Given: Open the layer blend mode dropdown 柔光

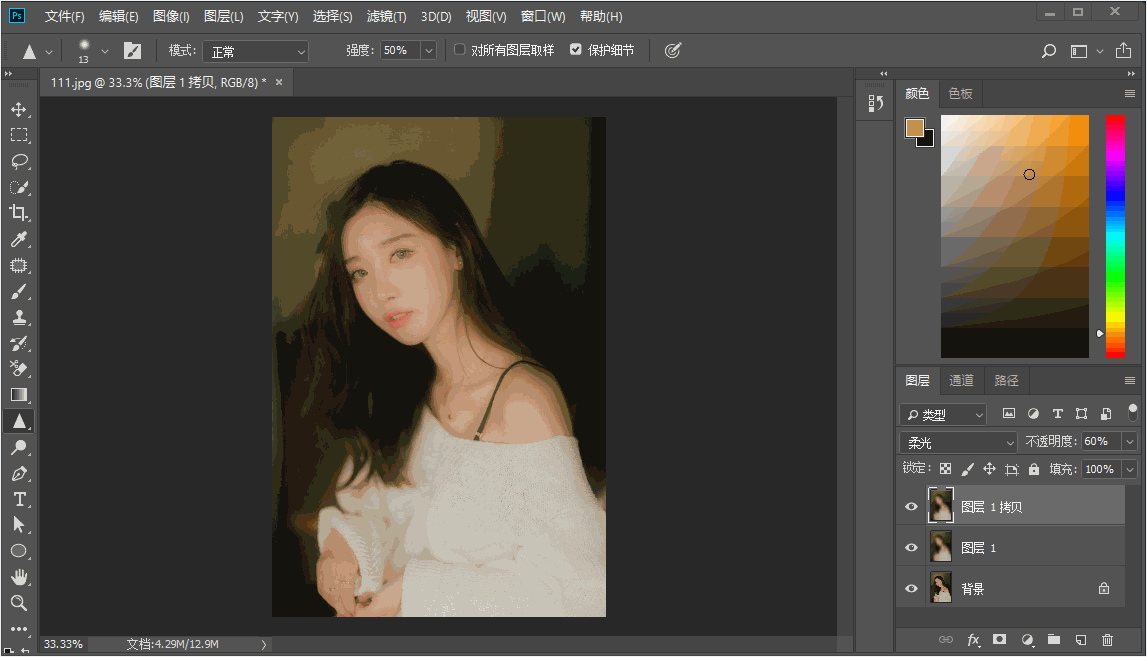Looking at the screenshot, I should [958, 442].
